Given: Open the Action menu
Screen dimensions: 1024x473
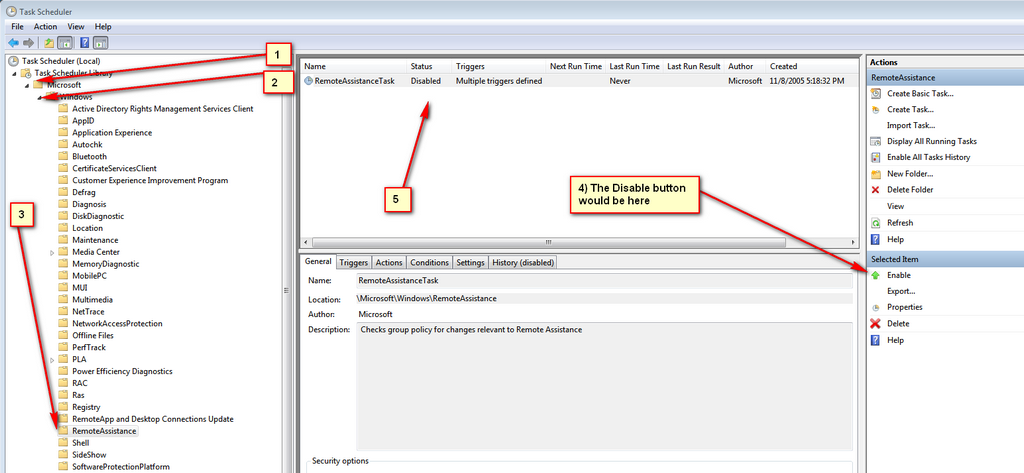Looking at the screenshot, I should tap(46, 27).
